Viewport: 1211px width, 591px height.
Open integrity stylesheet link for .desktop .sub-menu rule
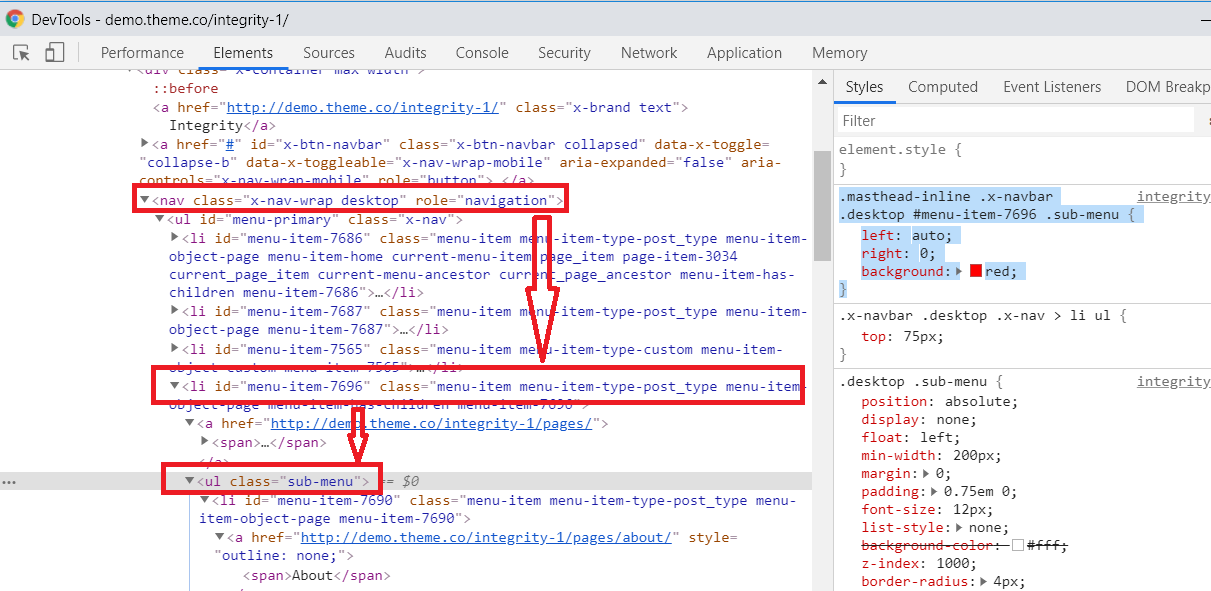point(1173,382)
